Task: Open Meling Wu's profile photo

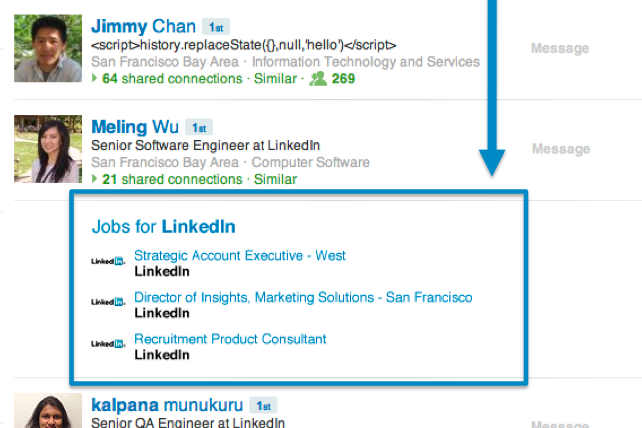Action: (48, 149)
